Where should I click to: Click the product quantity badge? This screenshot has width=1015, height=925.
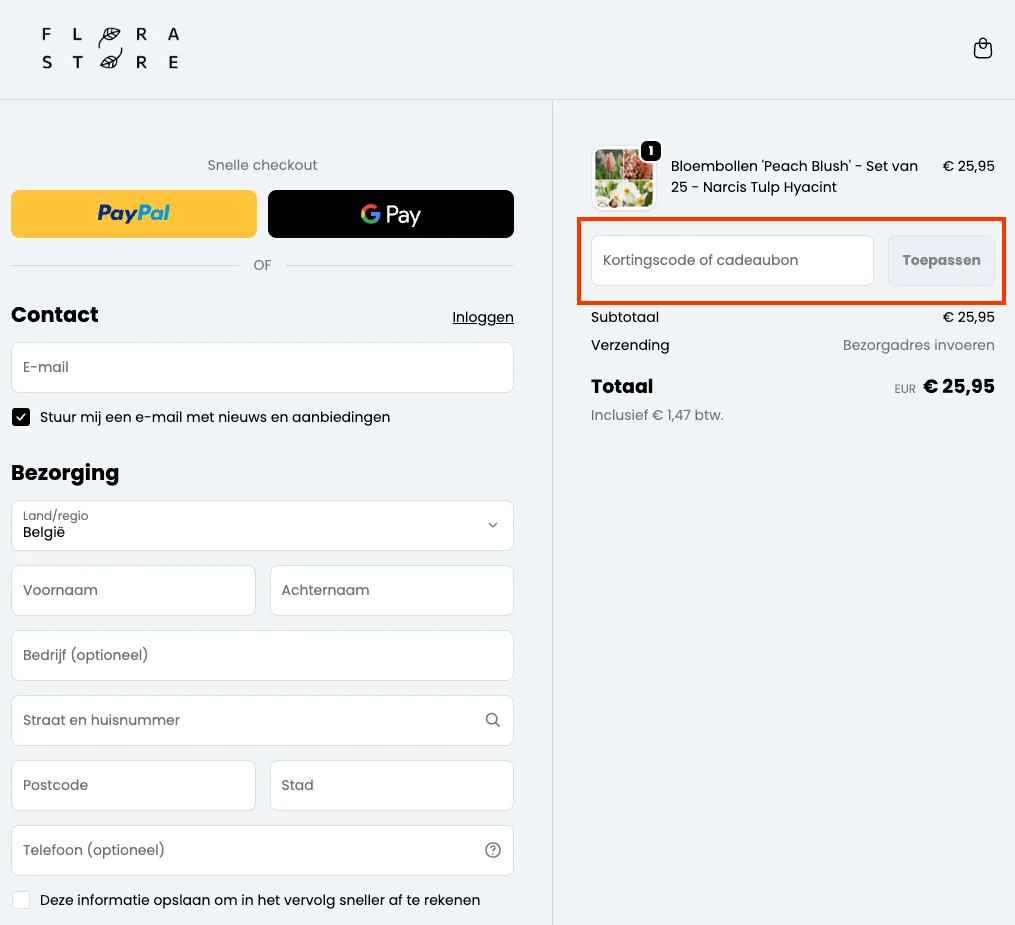pyautogui.click(x=650, y=151)
